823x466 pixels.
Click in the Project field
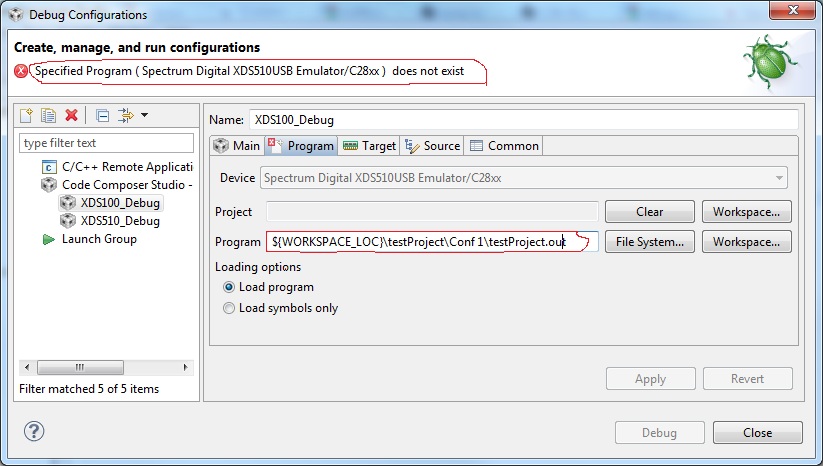pyautogui.click(x=432, y=211)
